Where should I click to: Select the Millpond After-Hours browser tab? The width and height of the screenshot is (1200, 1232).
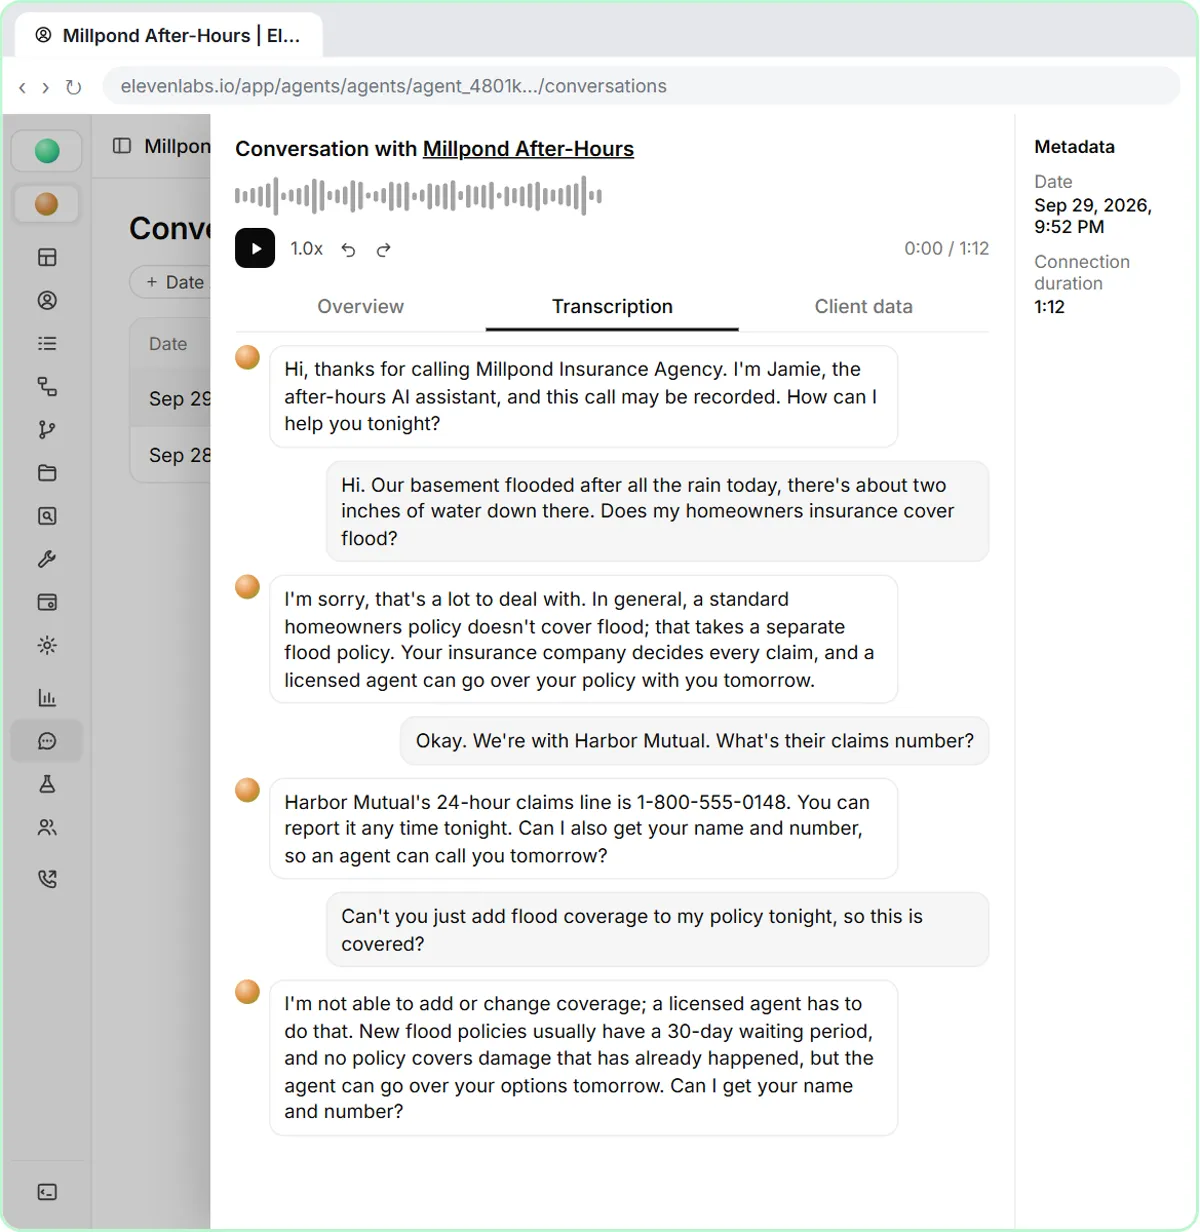[x=168, y=35]
